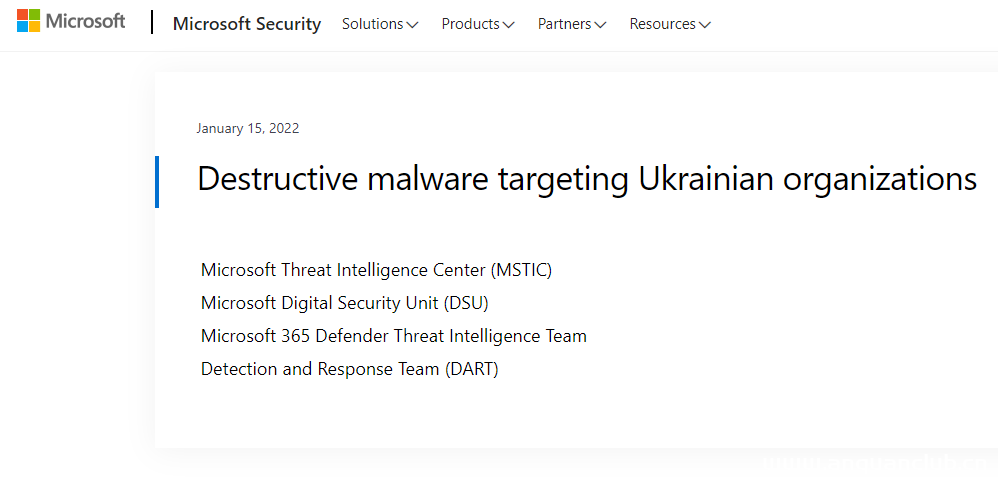Select Microsoft Threat Intelligence Center (MSTIC) author

coord(376,270)
